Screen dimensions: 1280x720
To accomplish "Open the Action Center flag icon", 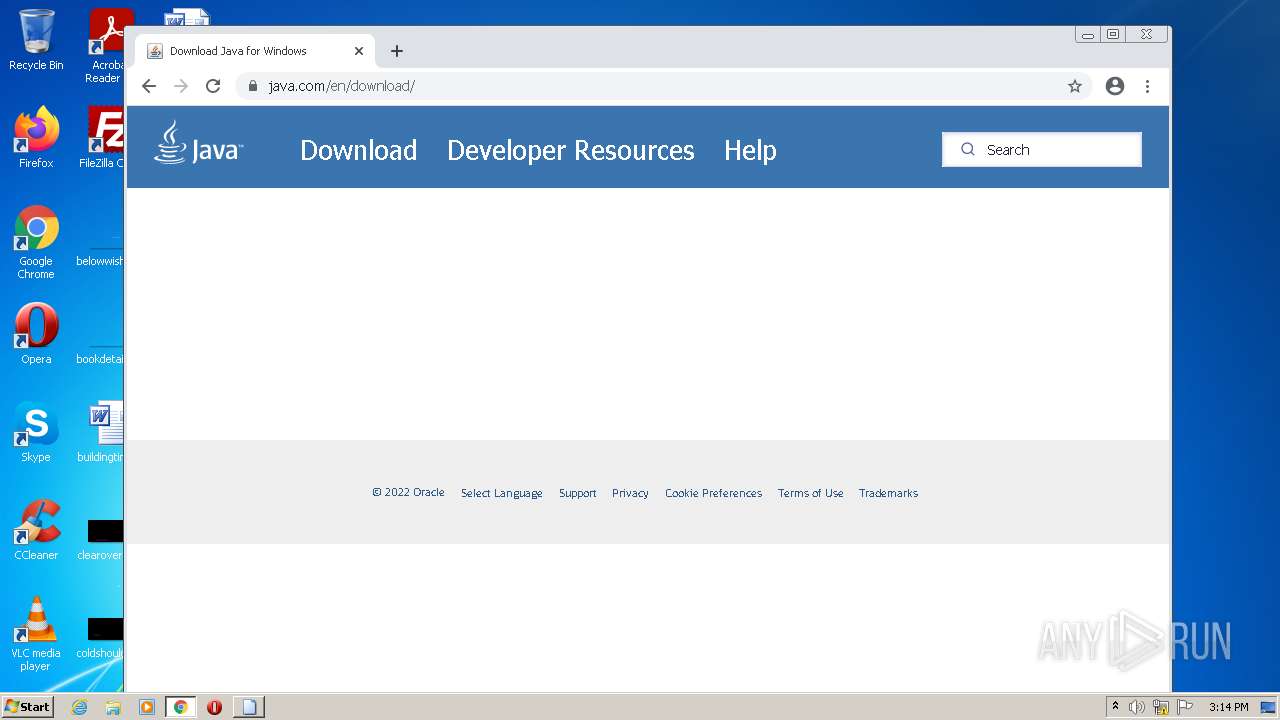I will [1185, 707].
